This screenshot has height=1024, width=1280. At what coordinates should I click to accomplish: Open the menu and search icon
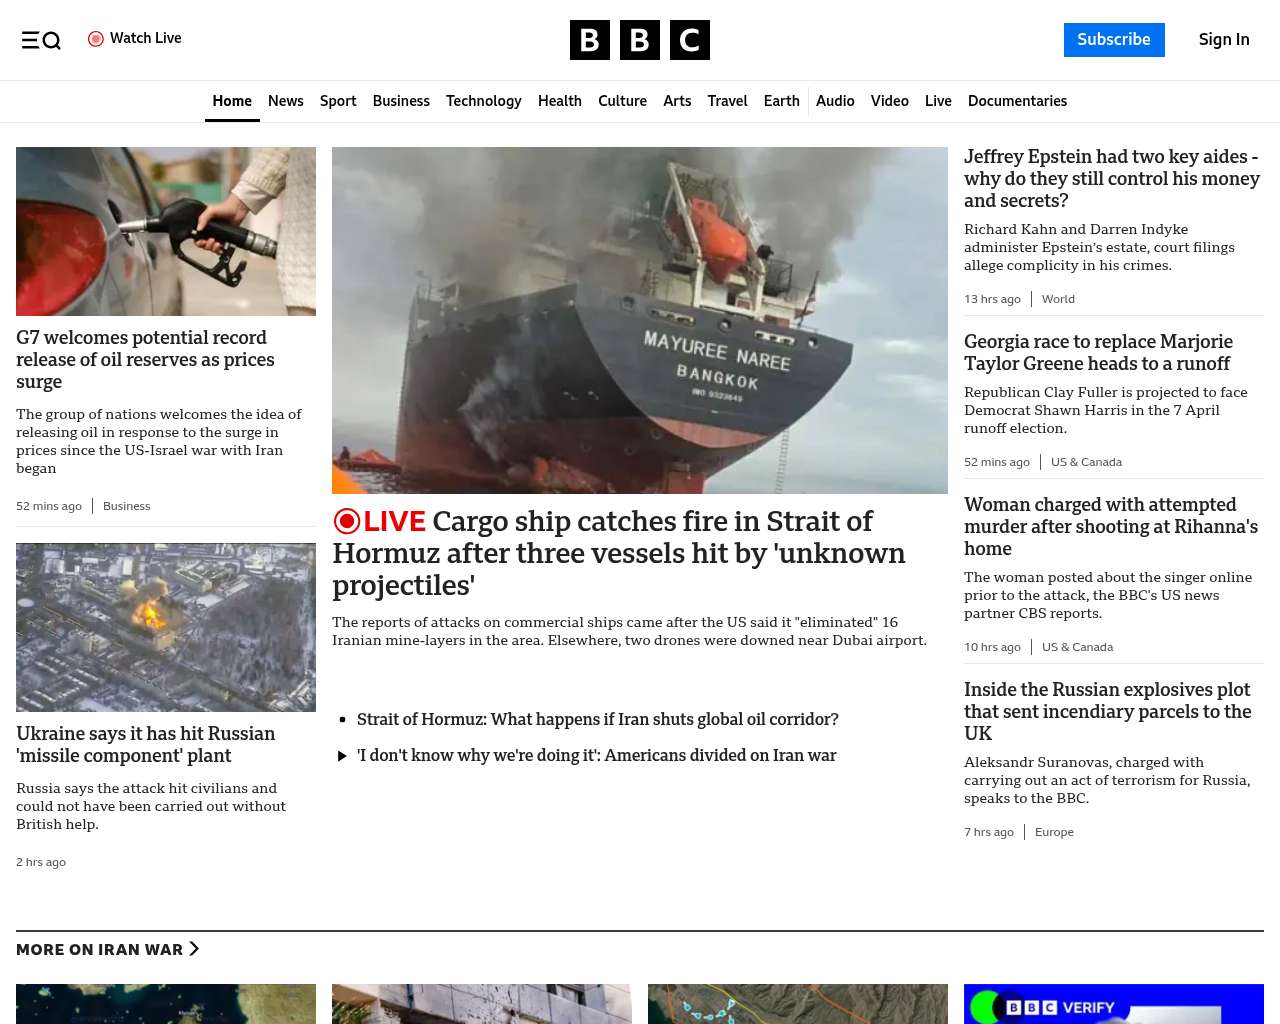pos(41,40)
